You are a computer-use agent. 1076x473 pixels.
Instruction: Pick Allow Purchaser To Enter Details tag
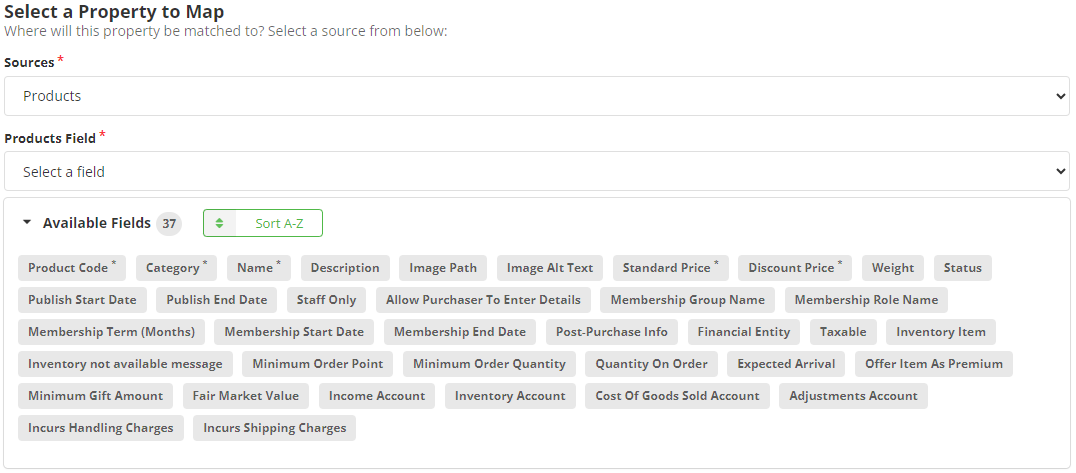(x=483, y=300)
